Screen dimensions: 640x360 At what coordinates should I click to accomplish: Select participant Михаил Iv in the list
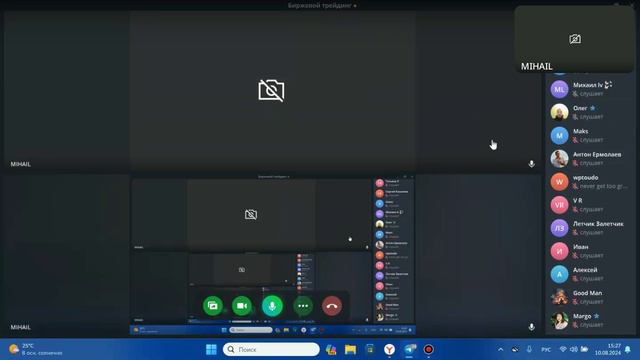(591, 89)
